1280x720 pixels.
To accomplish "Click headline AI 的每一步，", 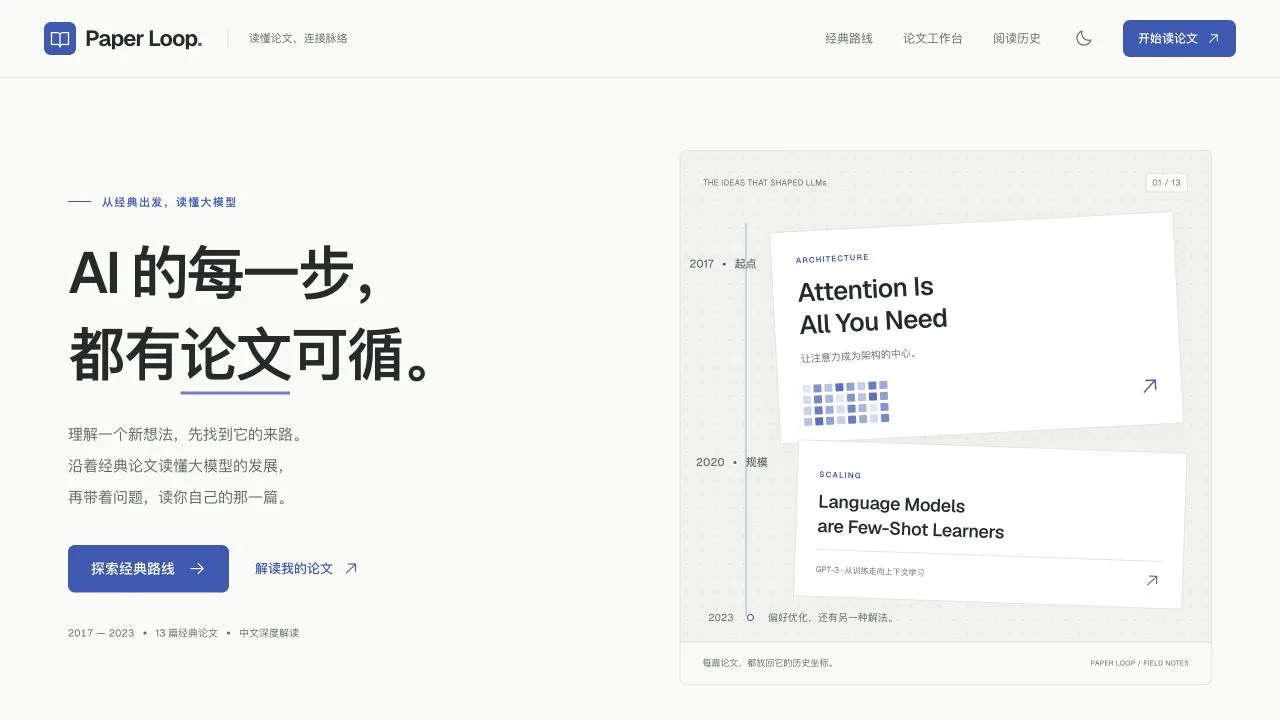I will point(223,272).
